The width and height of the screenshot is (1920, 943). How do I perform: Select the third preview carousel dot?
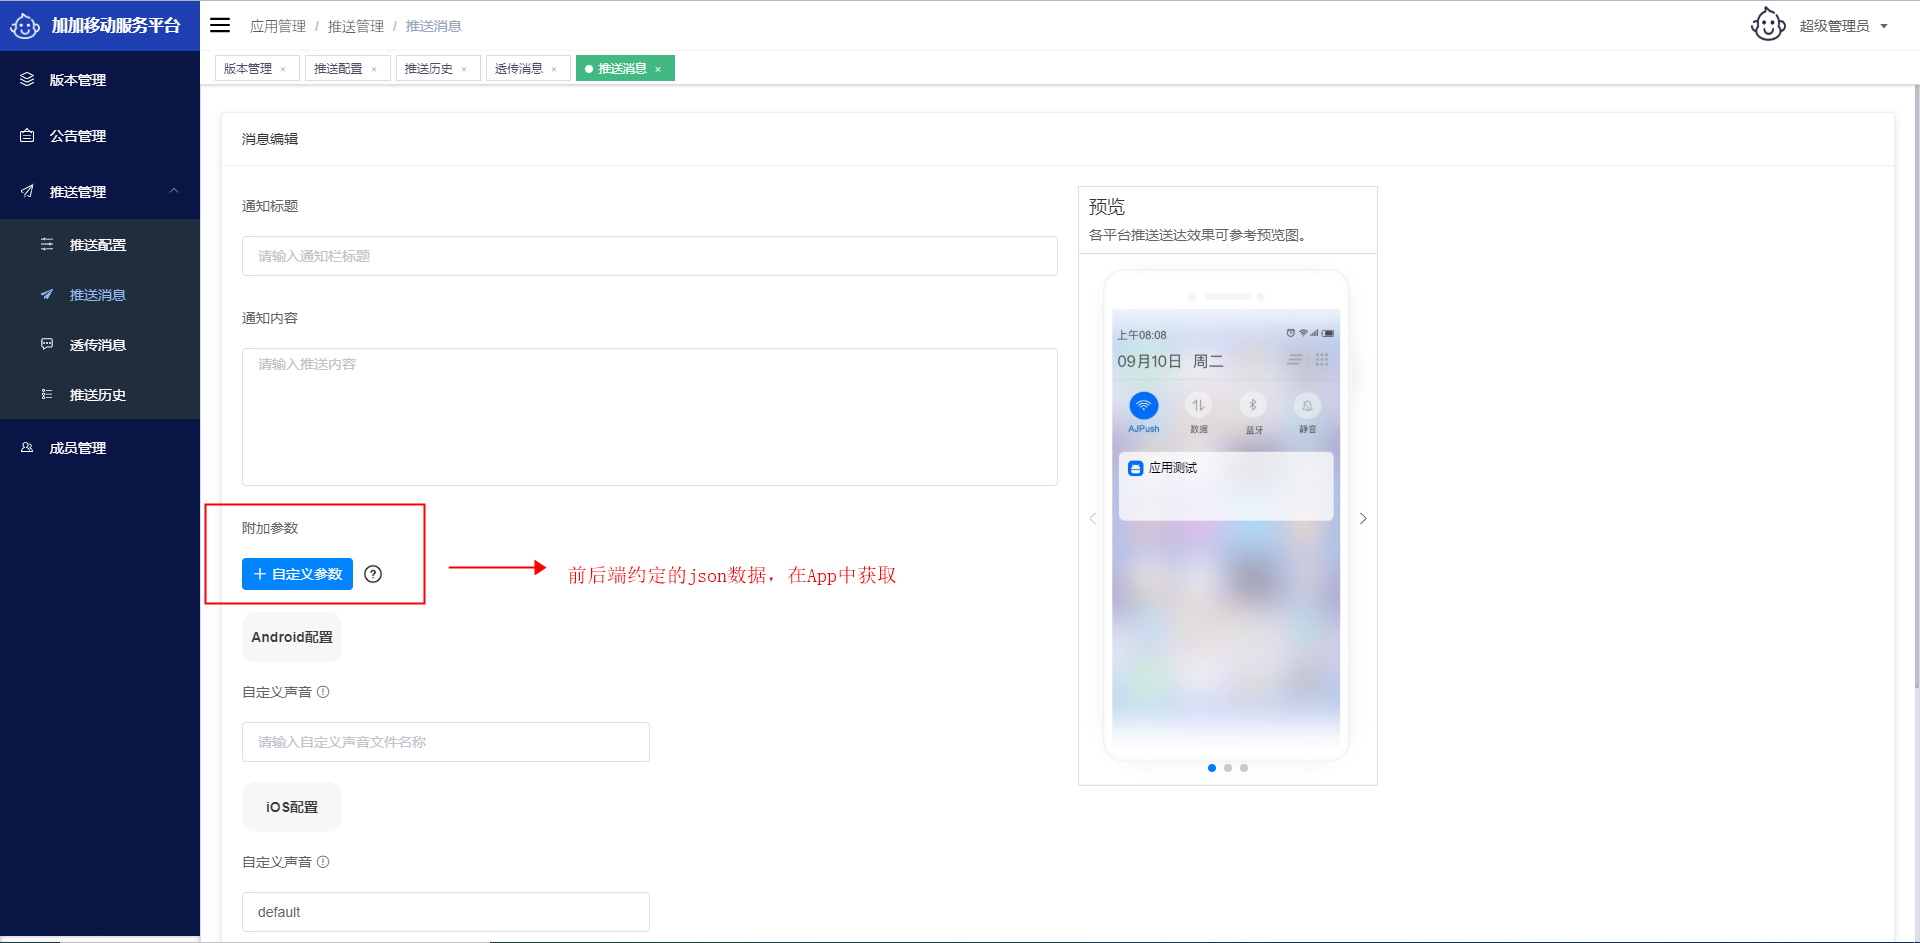tap(1244, 768)
